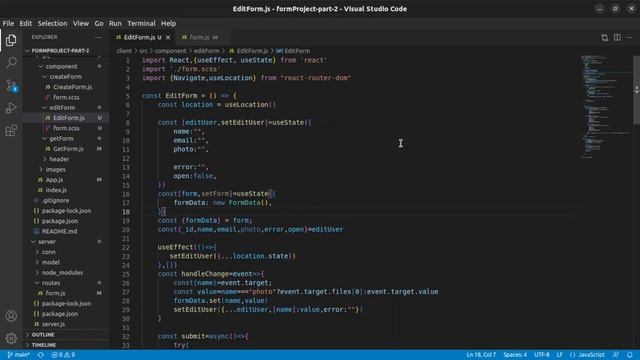
Task: Open the Accounts menu icon
Action: pyautogui.click(x=11, y=316)
